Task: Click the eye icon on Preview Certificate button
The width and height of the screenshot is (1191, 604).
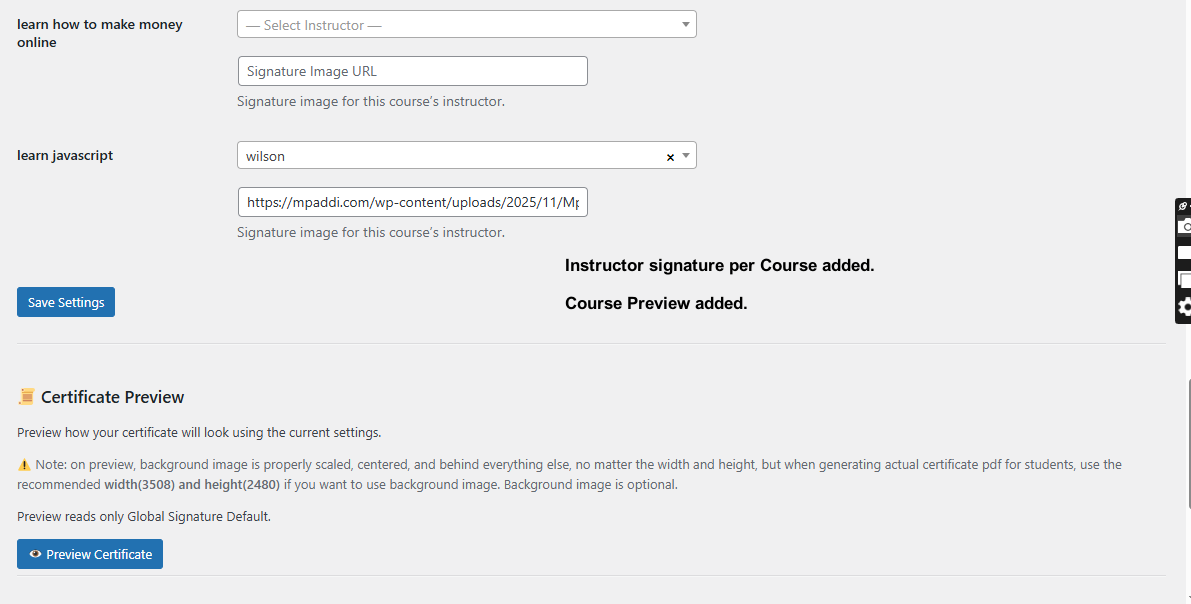Action: [35, 554]
